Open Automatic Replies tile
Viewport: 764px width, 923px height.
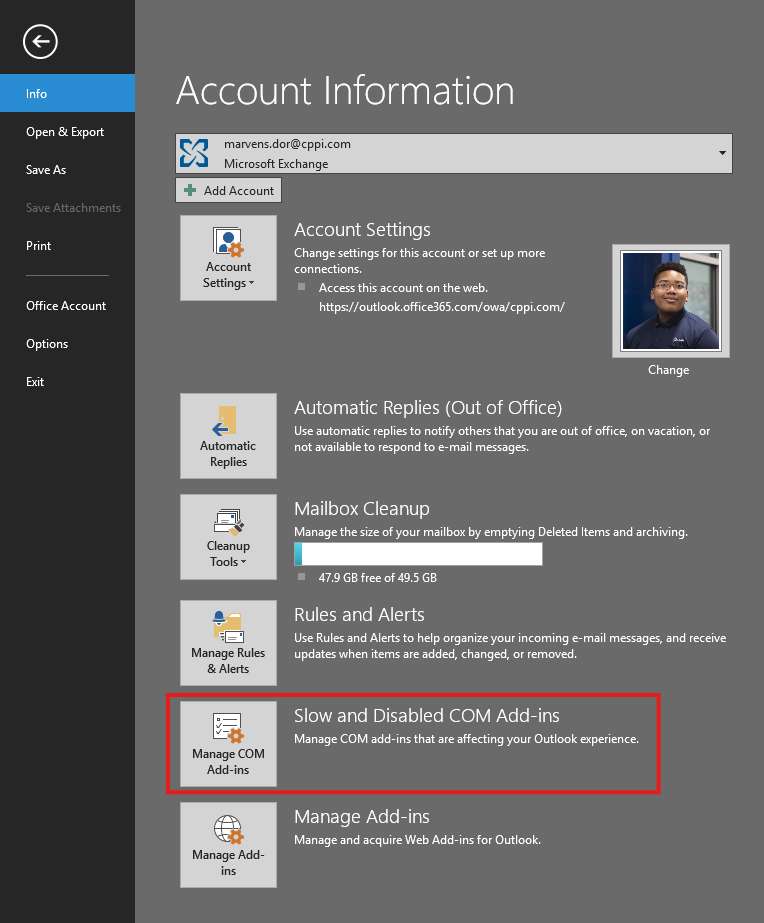[228, 436]
